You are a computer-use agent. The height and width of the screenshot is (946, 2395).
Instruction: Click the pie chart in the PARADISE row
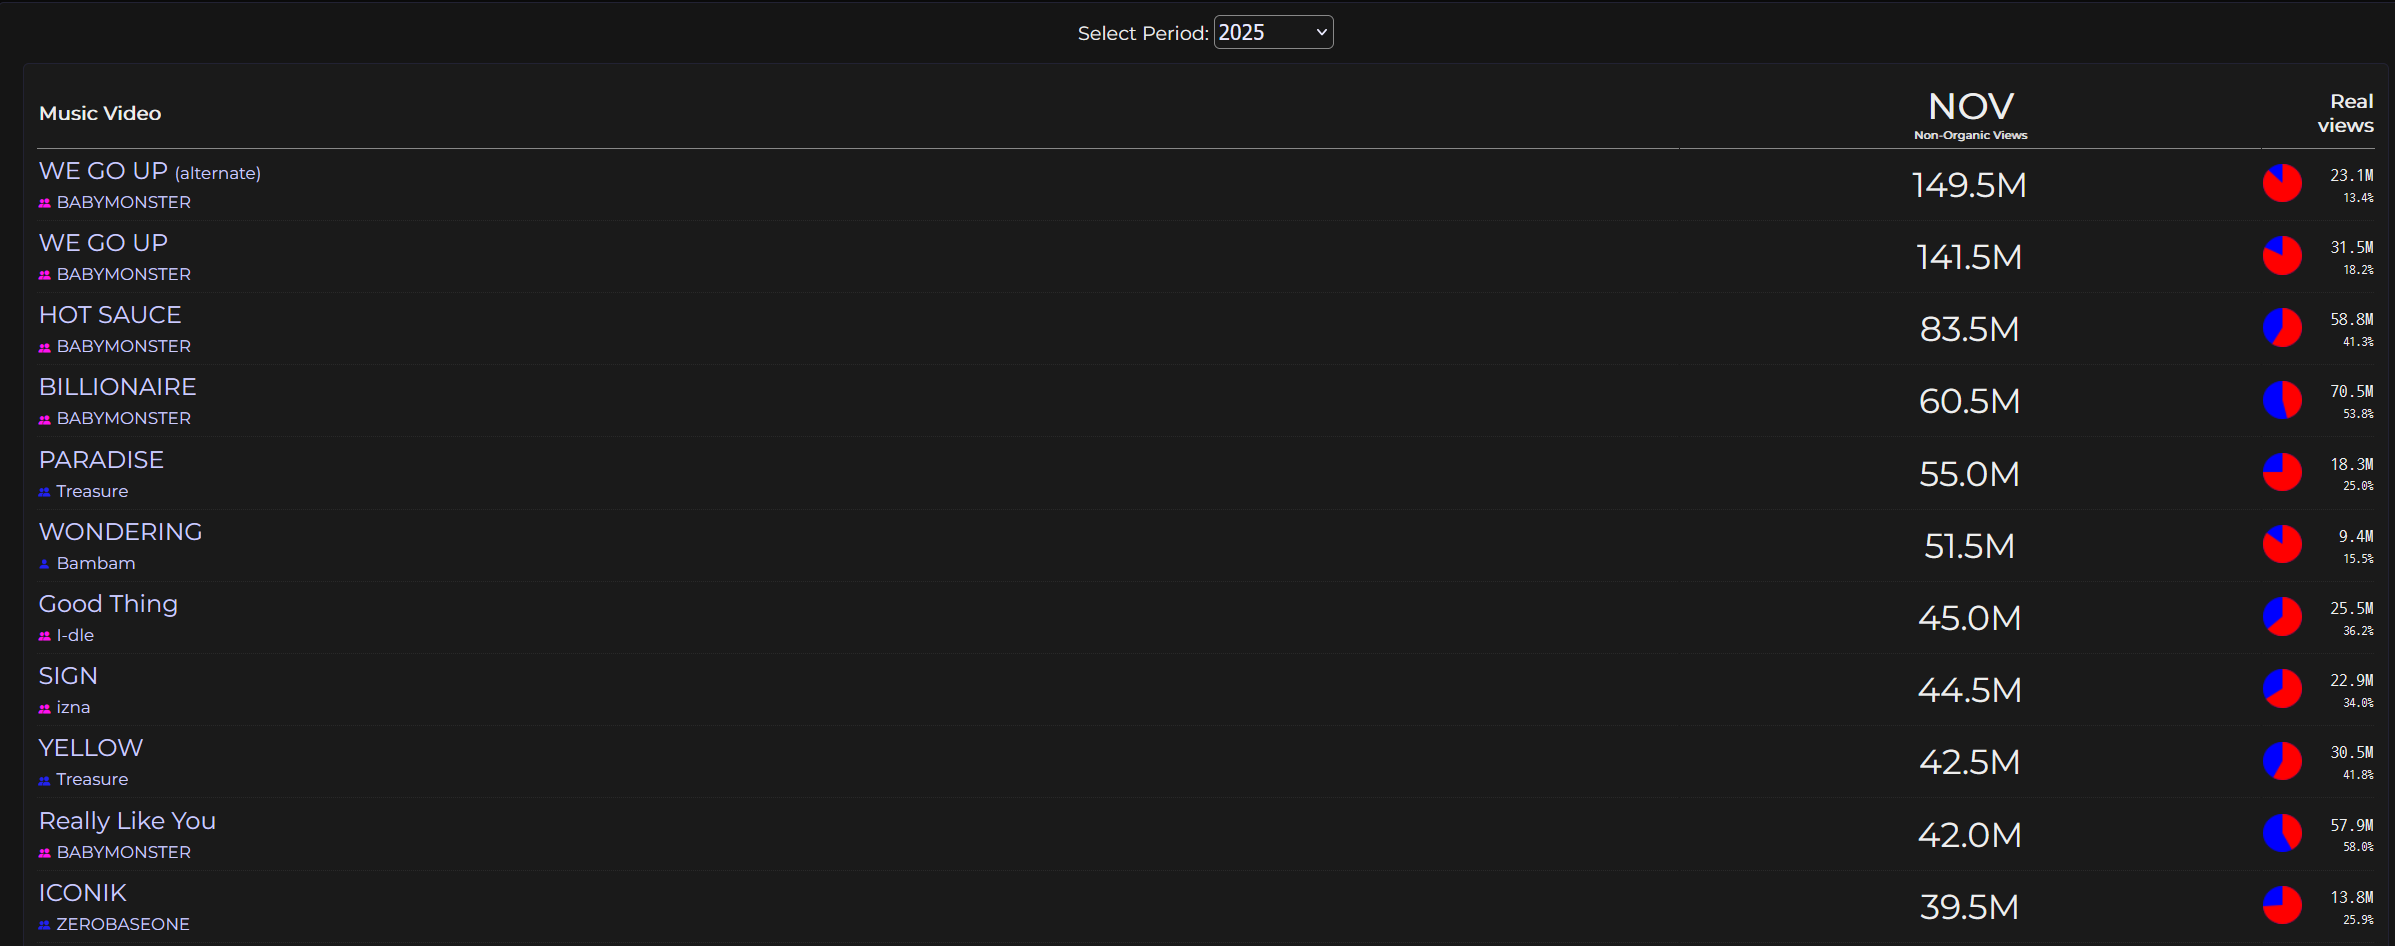[x=2282, y=472]
